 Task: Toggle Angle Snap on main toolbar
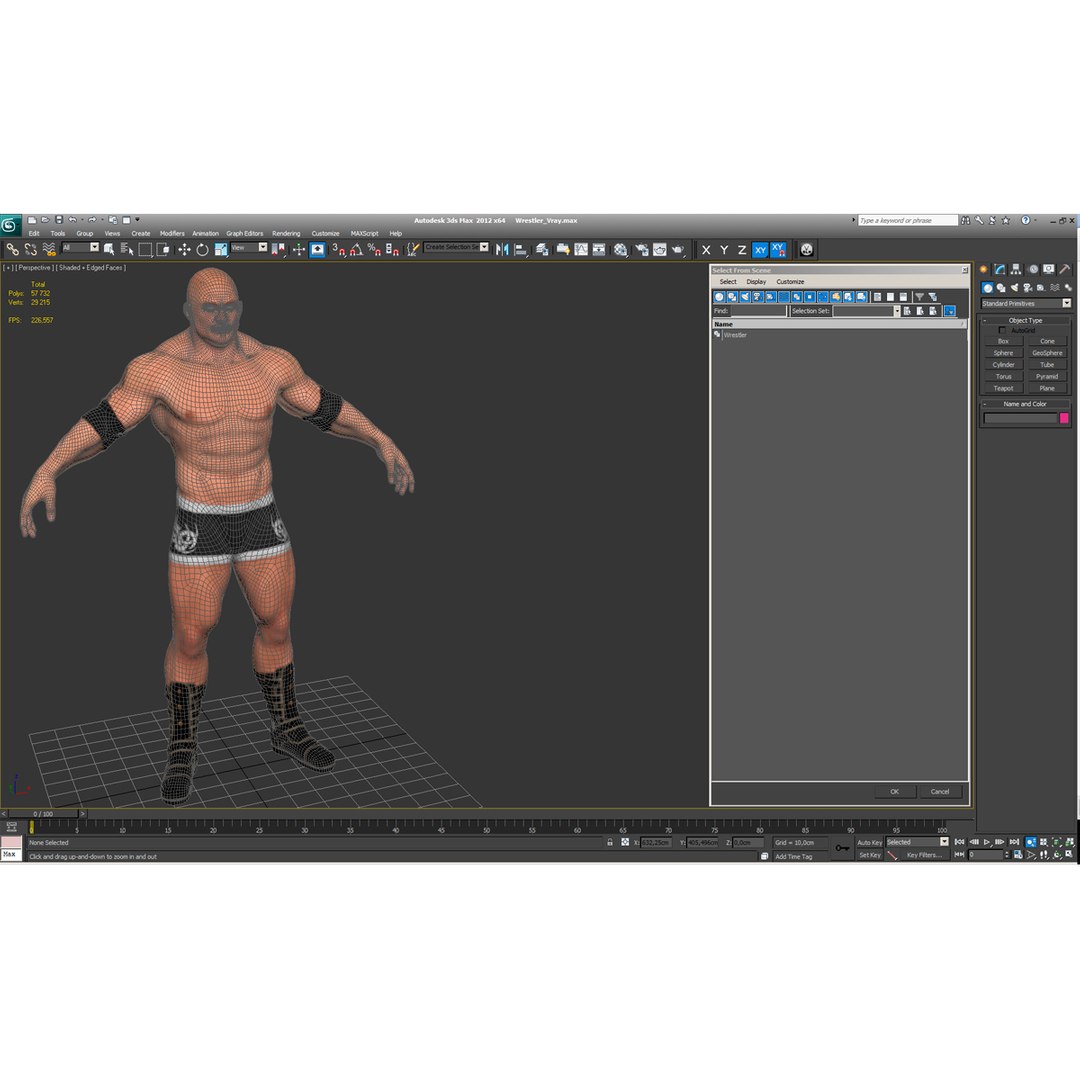click(356, 249)
